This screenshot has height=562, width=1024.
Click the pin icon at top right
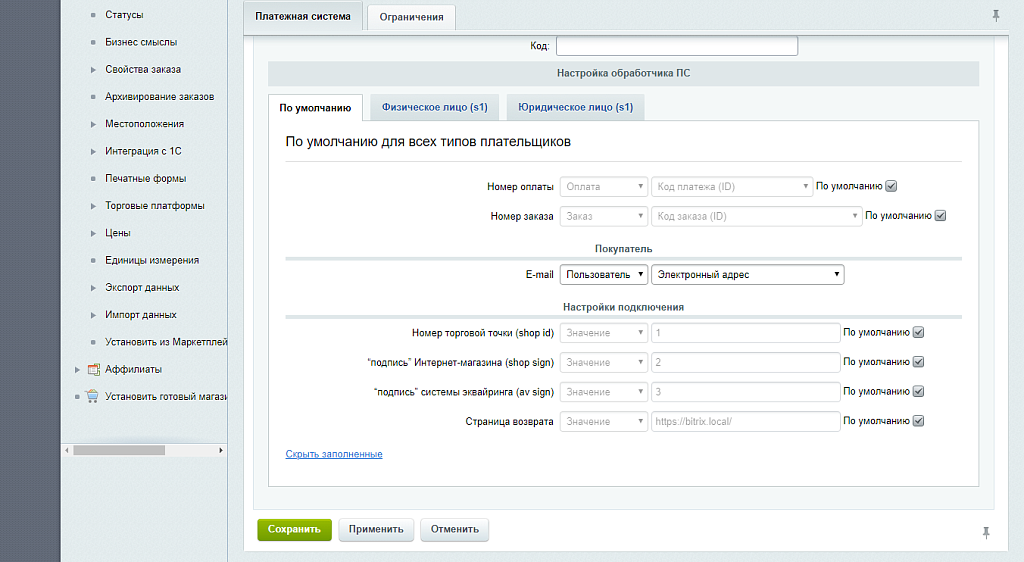pos(995,15)
